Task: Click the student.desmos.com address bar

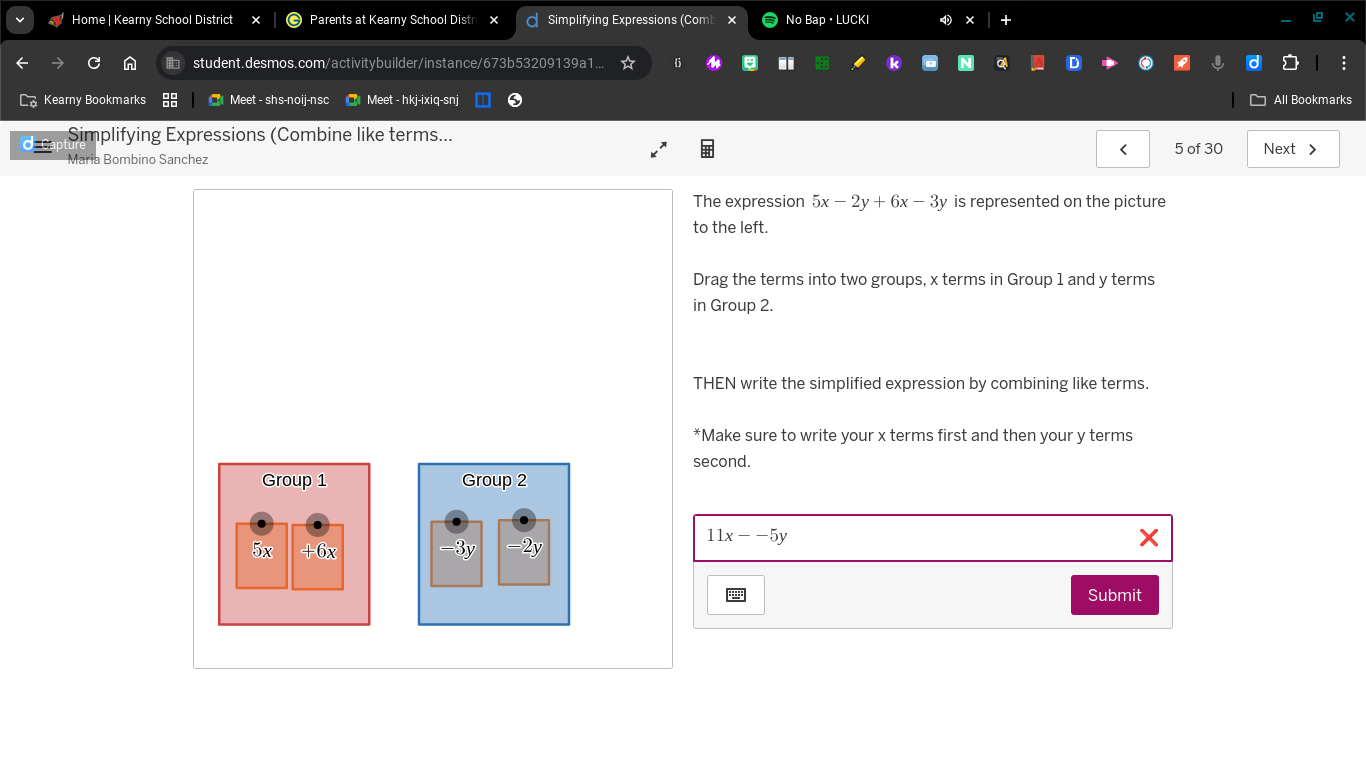Action: (398, 63)
